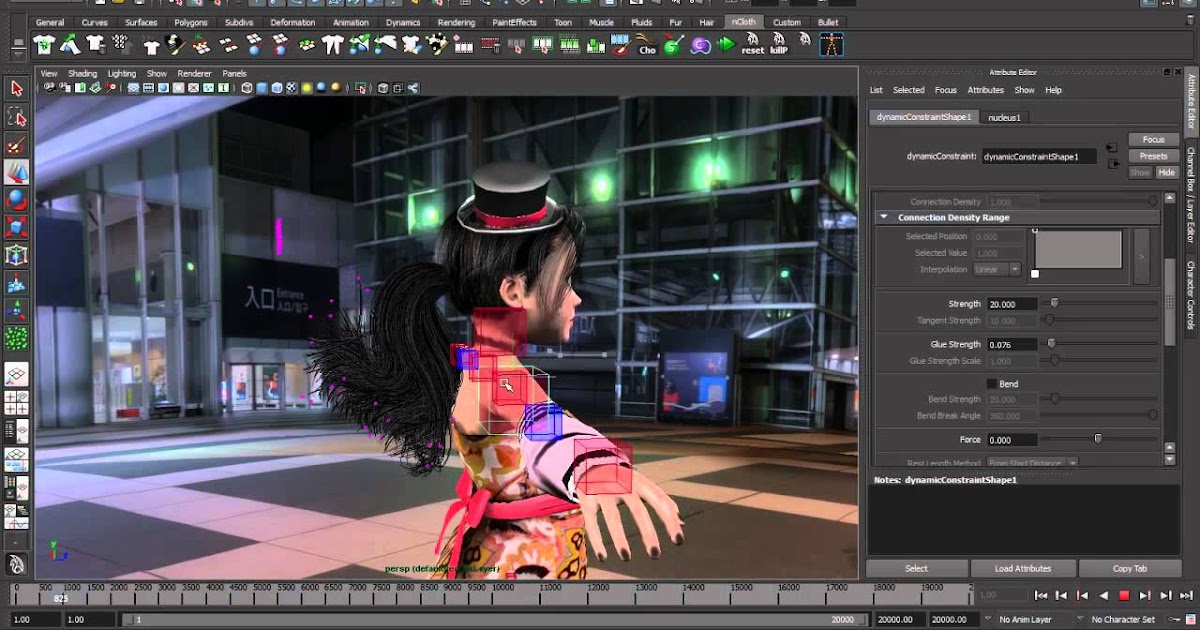Click the green arrow shelf icon

[x=726, y=44]
